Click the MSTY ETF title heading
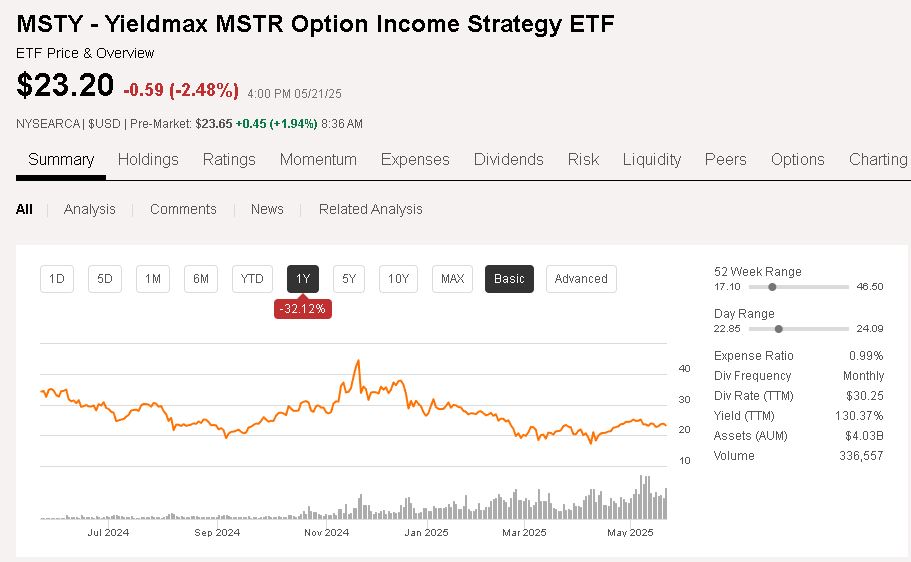The width and height of the screenshot is (911, 562). [x=315, y=24]
